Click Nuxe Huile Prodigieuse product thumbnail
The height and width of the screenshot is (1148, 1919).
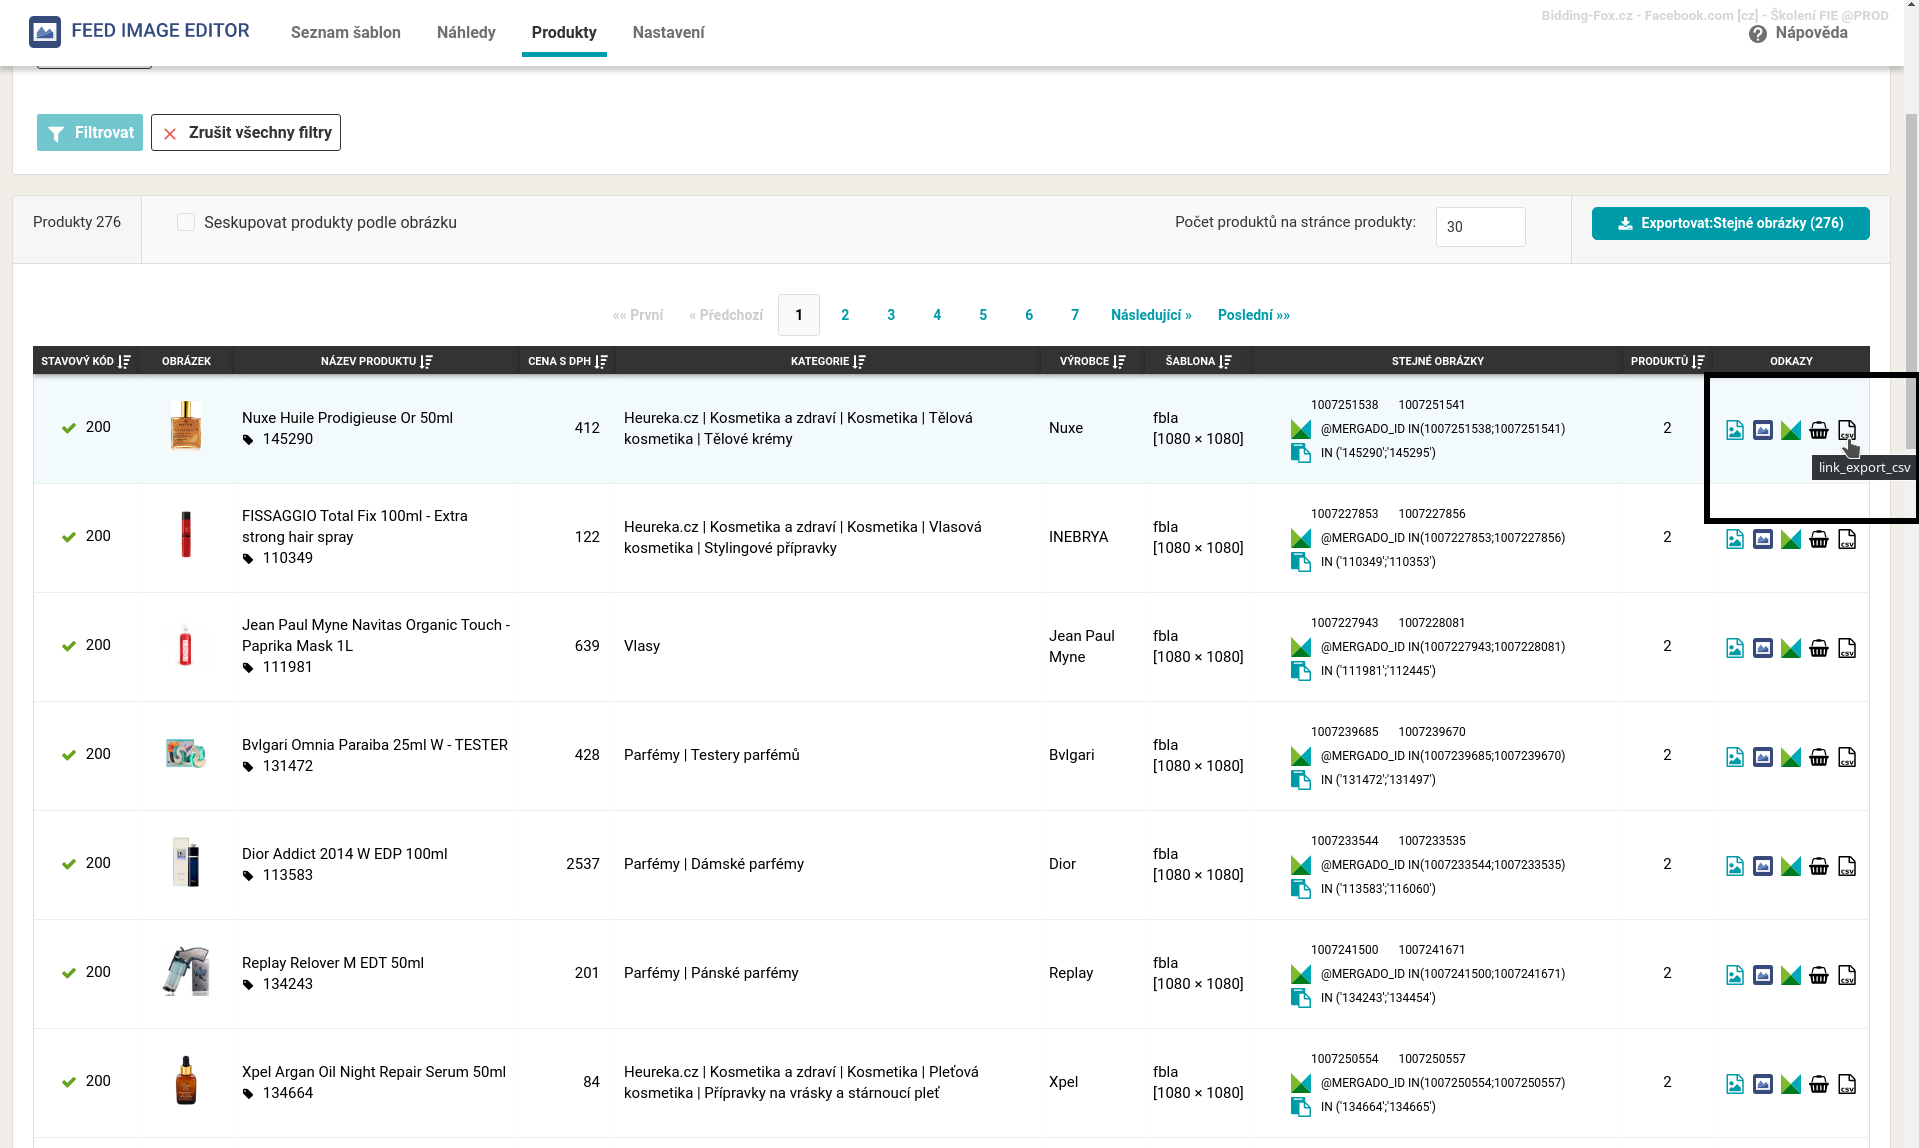pos(186,425)
